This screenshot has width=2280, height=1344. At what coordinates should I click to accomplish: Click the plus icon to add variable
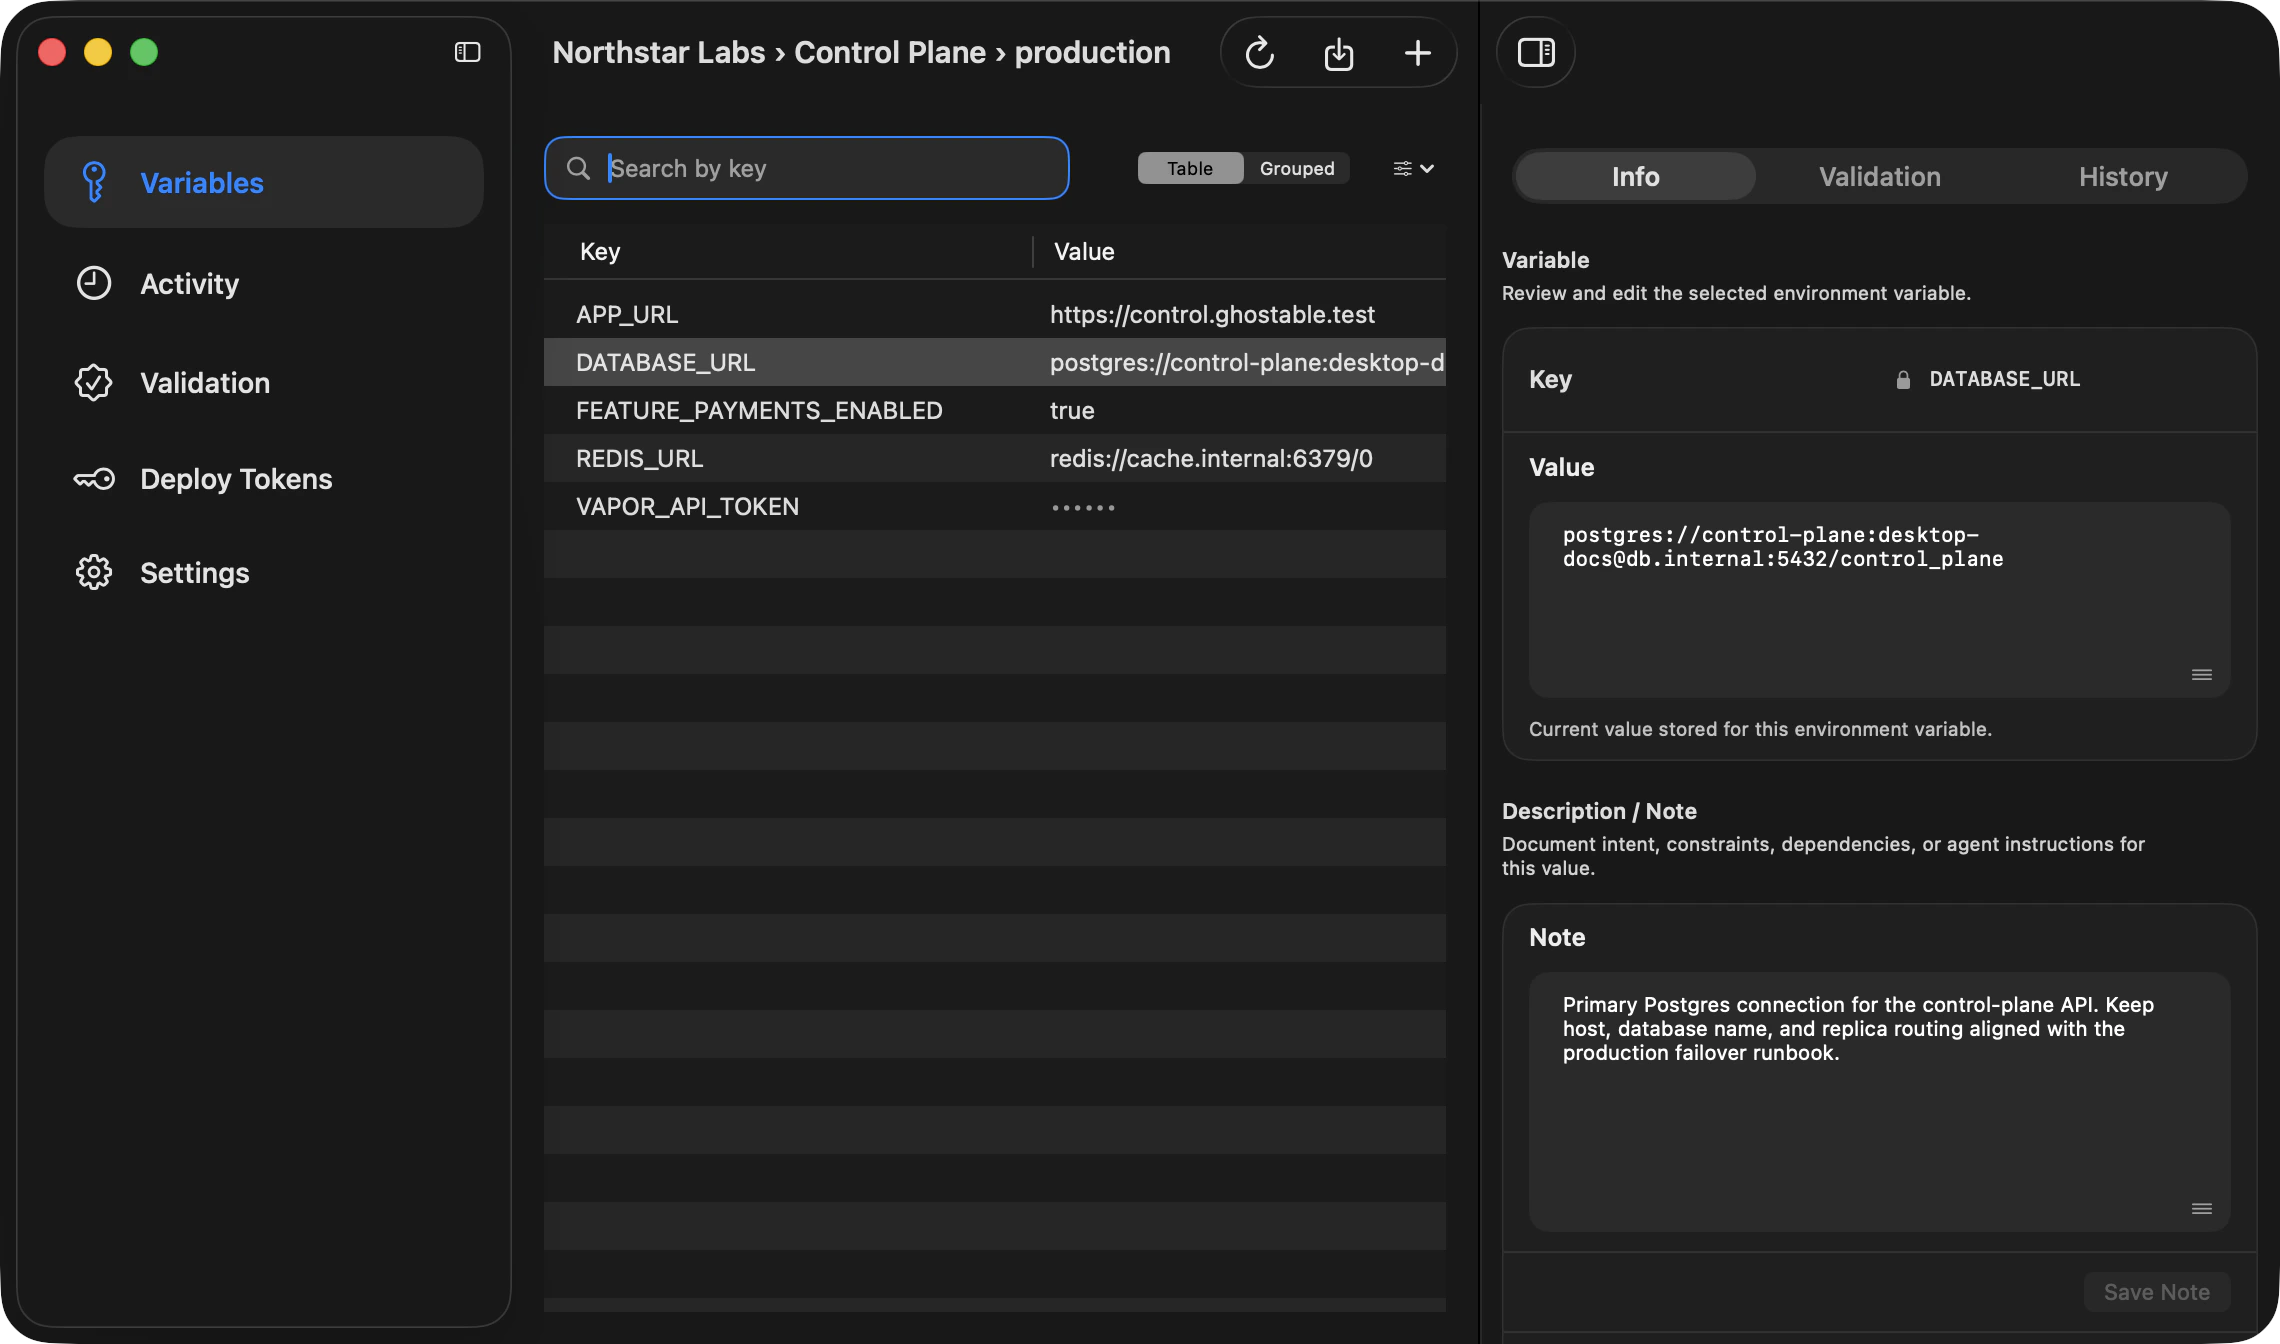(1417, 53)
